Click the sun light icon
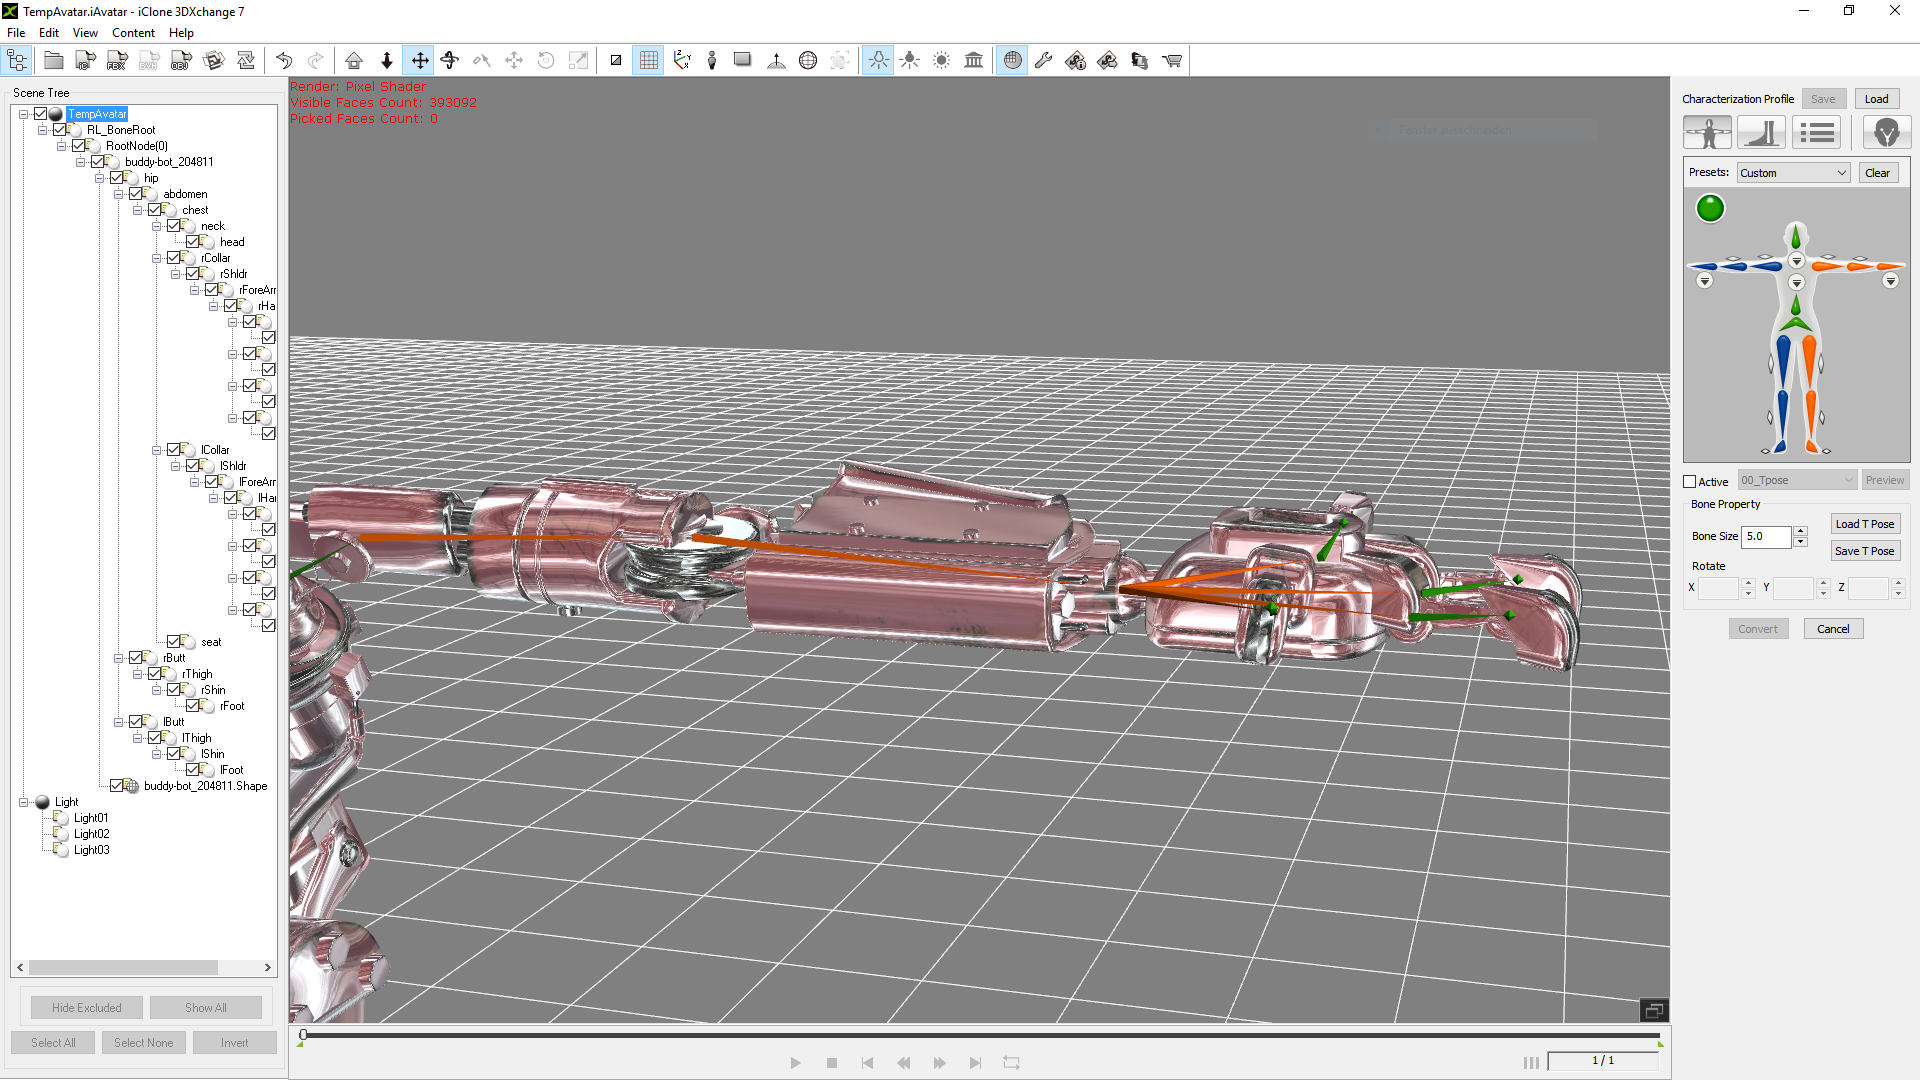The height and width of the screenshot is (1080, 1920). pyautogui.click(x=942, y=61)
